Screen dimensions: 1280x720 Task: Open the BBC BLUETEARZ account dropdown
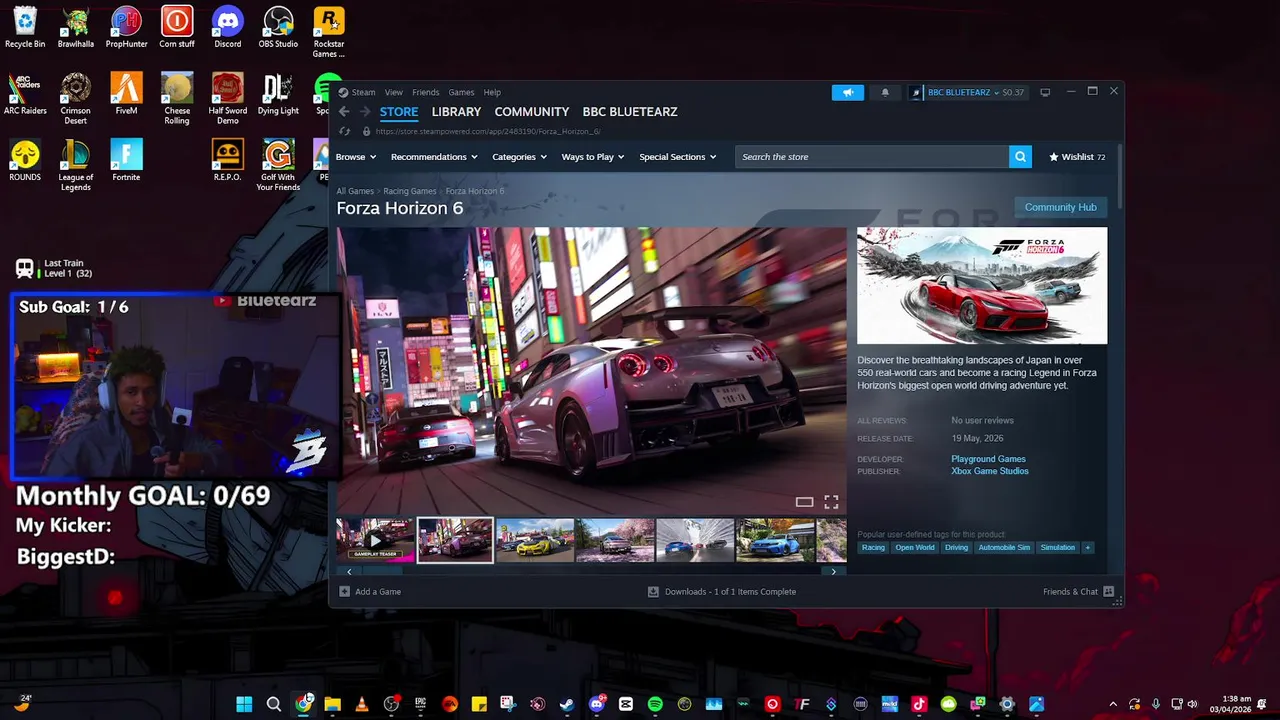(968, 92)
